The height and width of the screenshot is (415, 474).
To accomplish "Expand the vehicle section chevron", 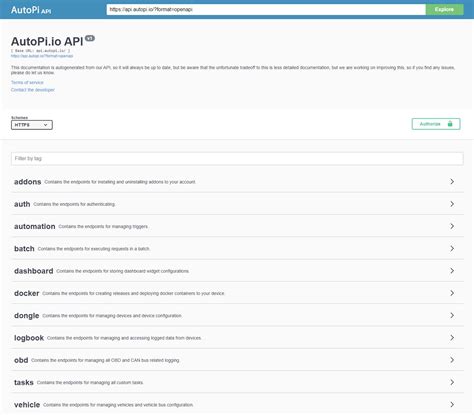I will coord(452,405).
